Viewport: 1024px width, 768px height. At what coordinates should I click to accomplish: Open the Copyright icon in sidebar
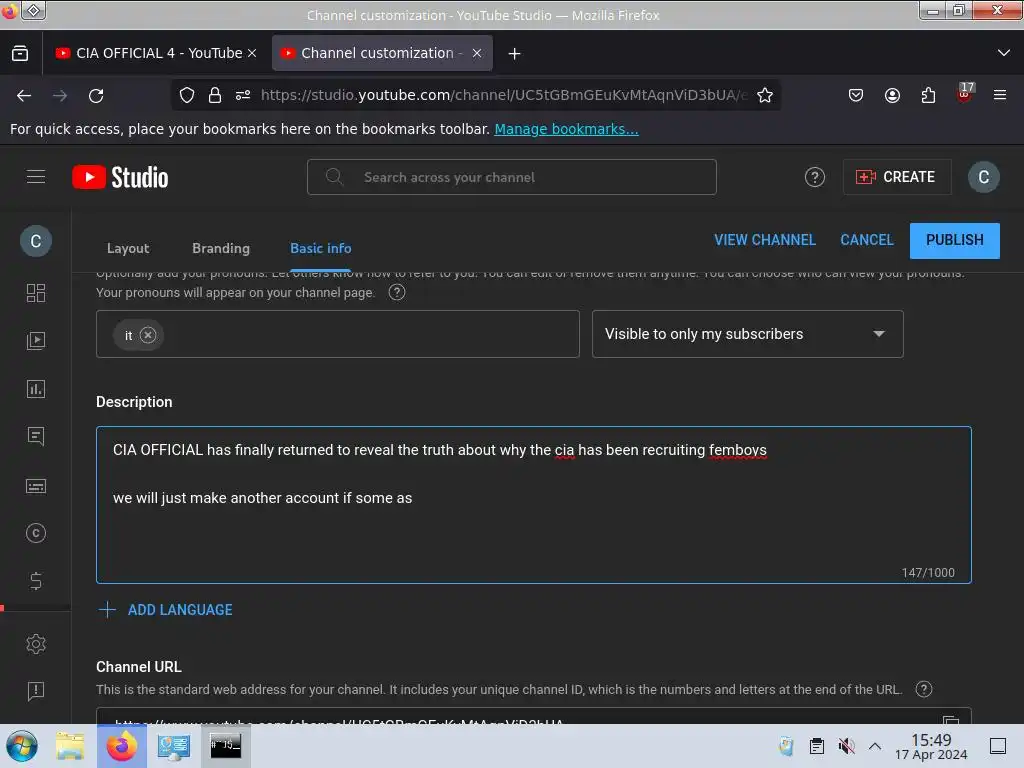coord(36,534)
